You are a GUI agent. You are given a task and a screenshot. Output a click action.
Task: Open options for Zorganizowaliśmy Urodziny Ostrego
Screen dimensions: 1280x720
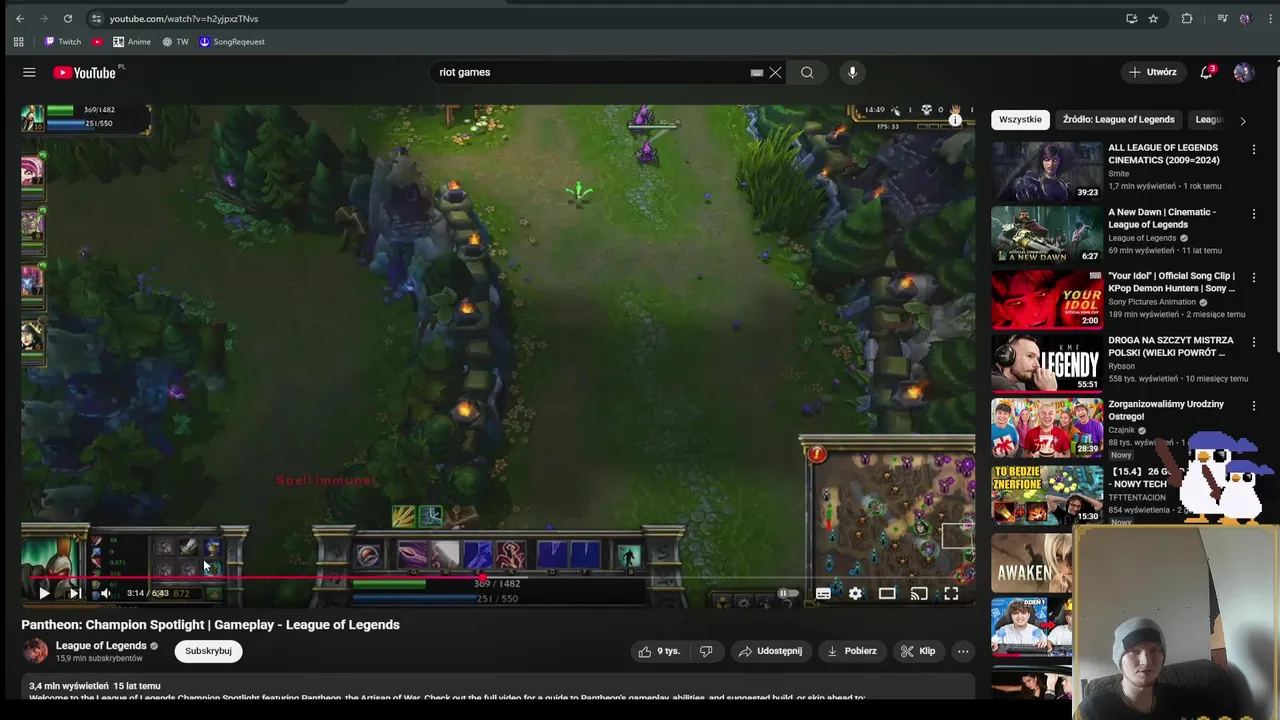tap(1254, 406)
